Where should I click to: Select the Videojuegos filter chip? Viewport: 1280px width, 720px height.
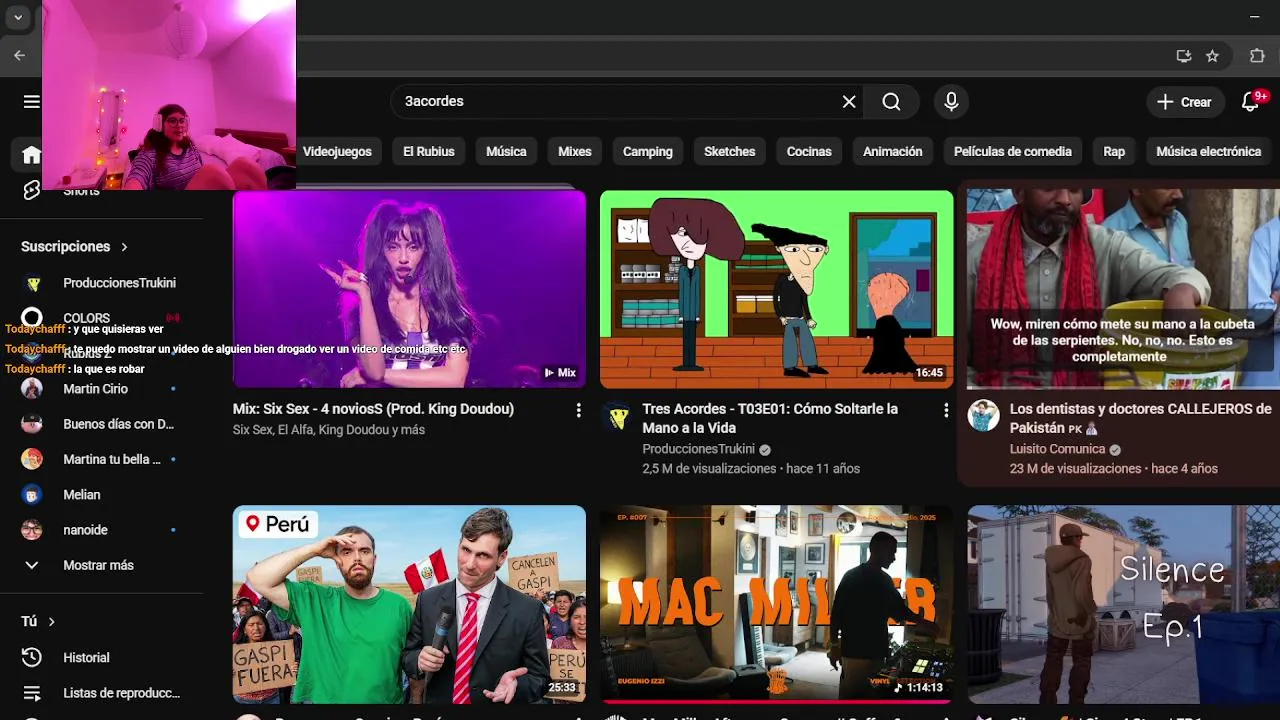pyautogui.click(x=337, y=151)
